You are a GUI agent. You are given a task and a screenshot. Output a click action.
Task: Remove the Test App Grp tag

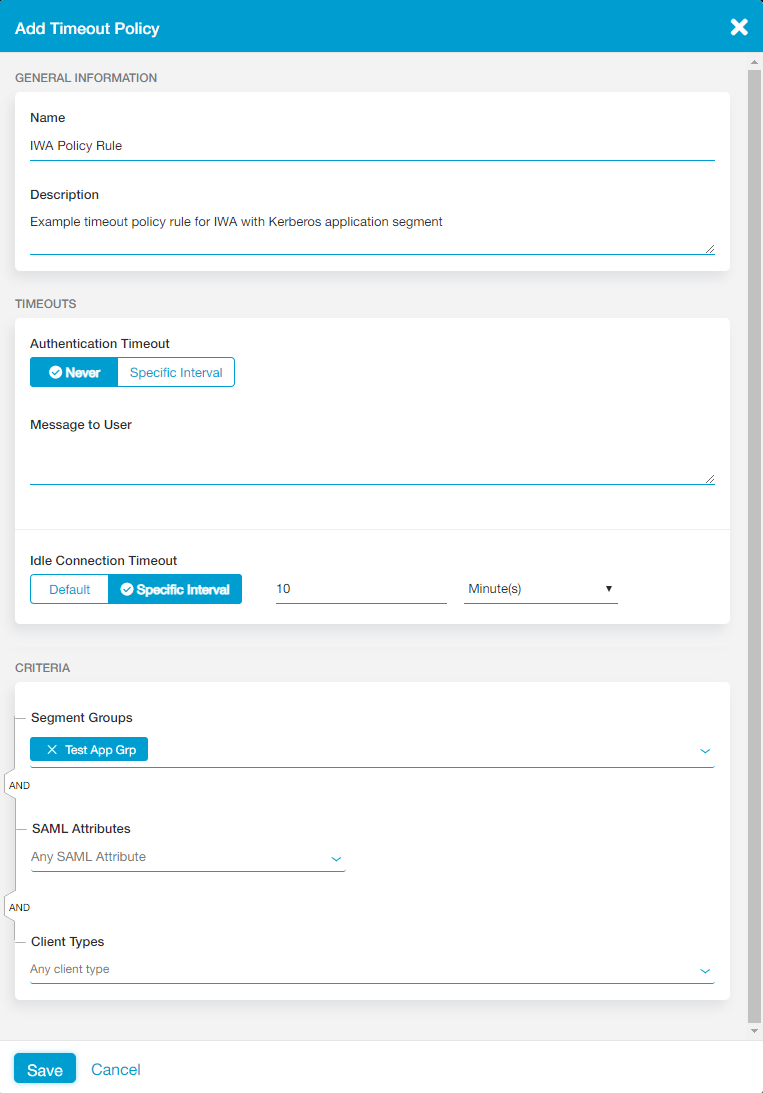click(52, 750)
